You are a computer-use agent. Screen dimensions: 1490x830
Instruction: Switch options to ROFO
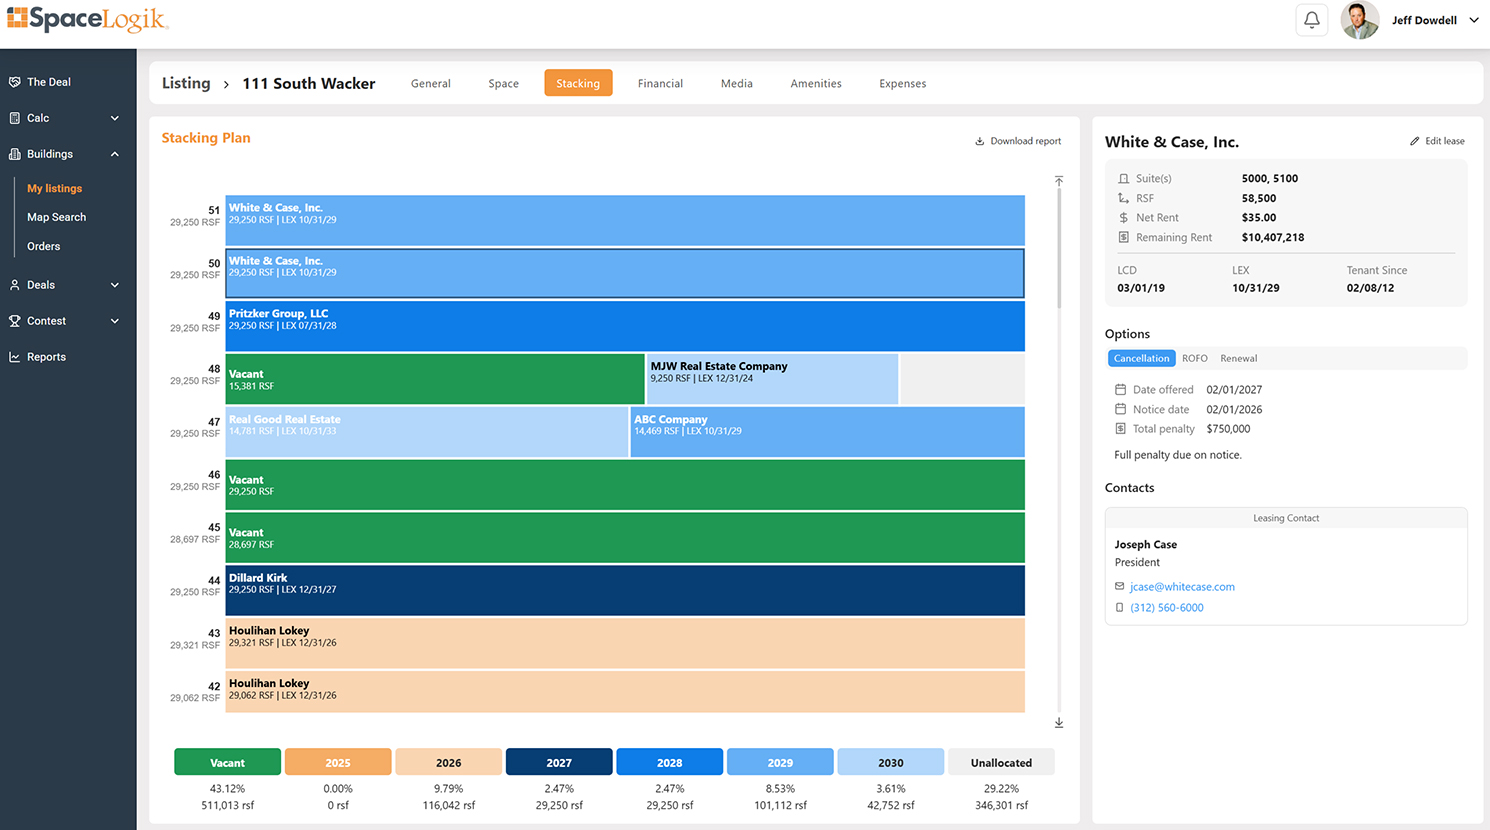(1194, 358)
